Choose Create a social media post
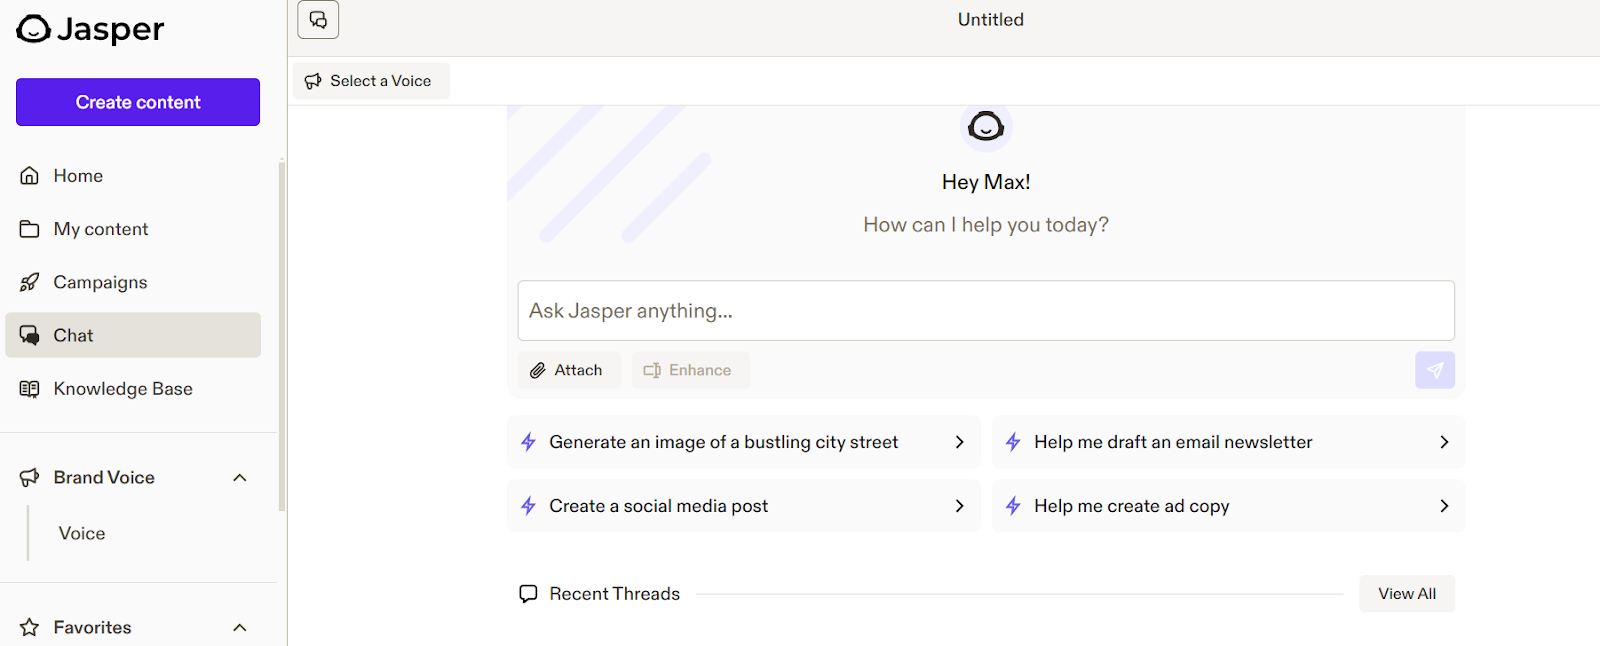The height and width of the screenshot is (646, 1600). click(x=744, y=506)
